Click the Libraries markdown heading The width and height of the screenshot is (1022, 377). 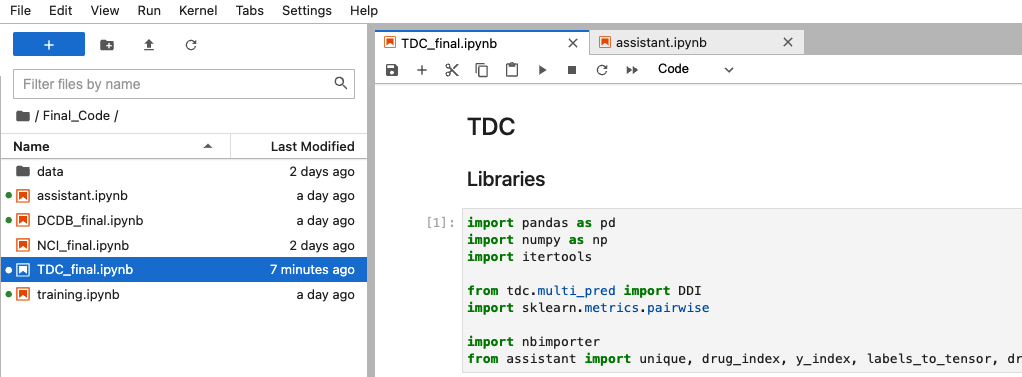point(506,179)
